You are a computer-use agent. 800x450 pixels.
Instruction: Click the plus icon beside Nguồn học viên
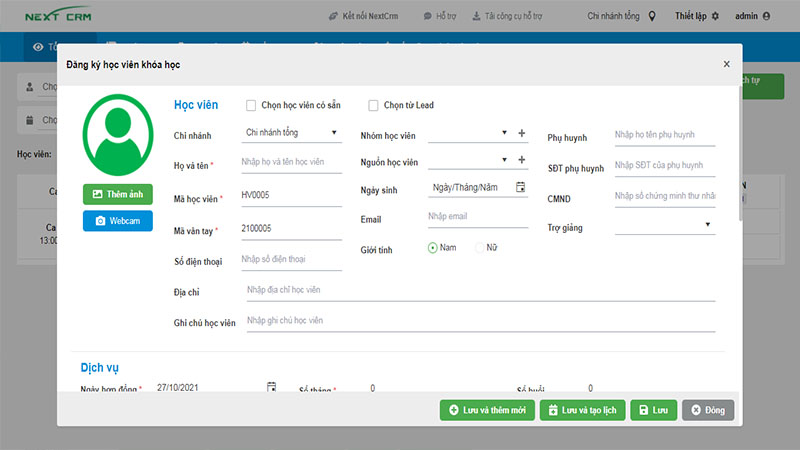521,160
